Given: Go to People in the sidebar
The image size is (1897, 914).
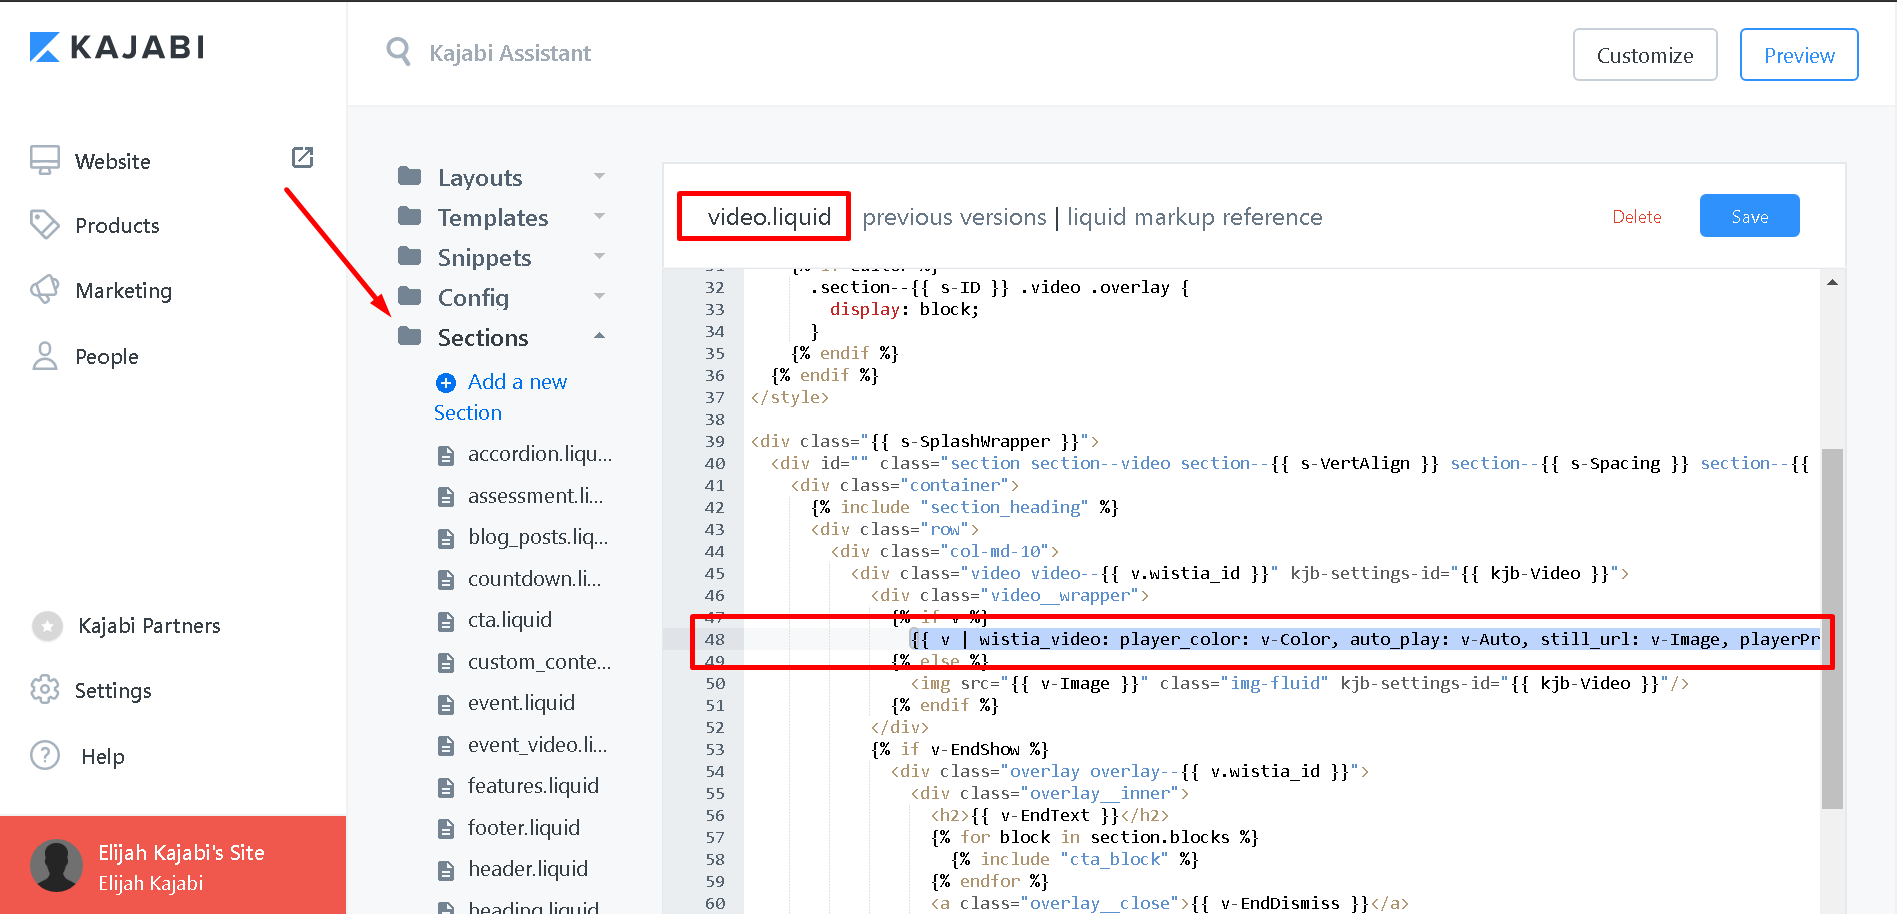Looking at the screenshot, I should [106, 357].
